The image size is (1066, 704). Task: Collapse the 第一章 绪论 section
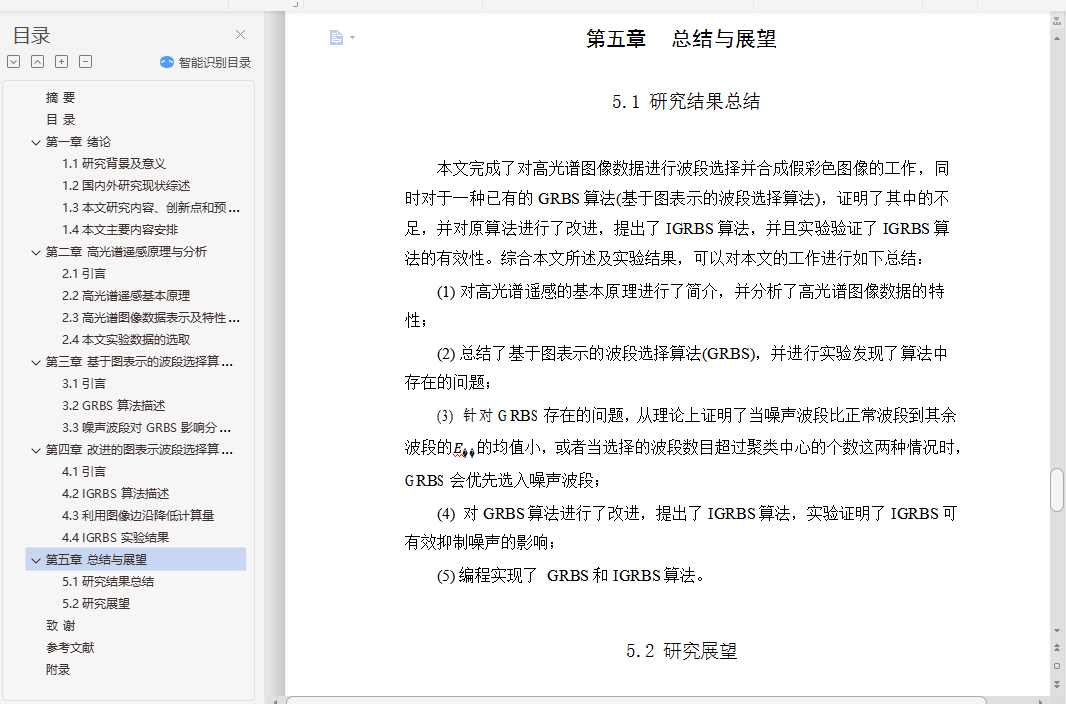point(36,142)
